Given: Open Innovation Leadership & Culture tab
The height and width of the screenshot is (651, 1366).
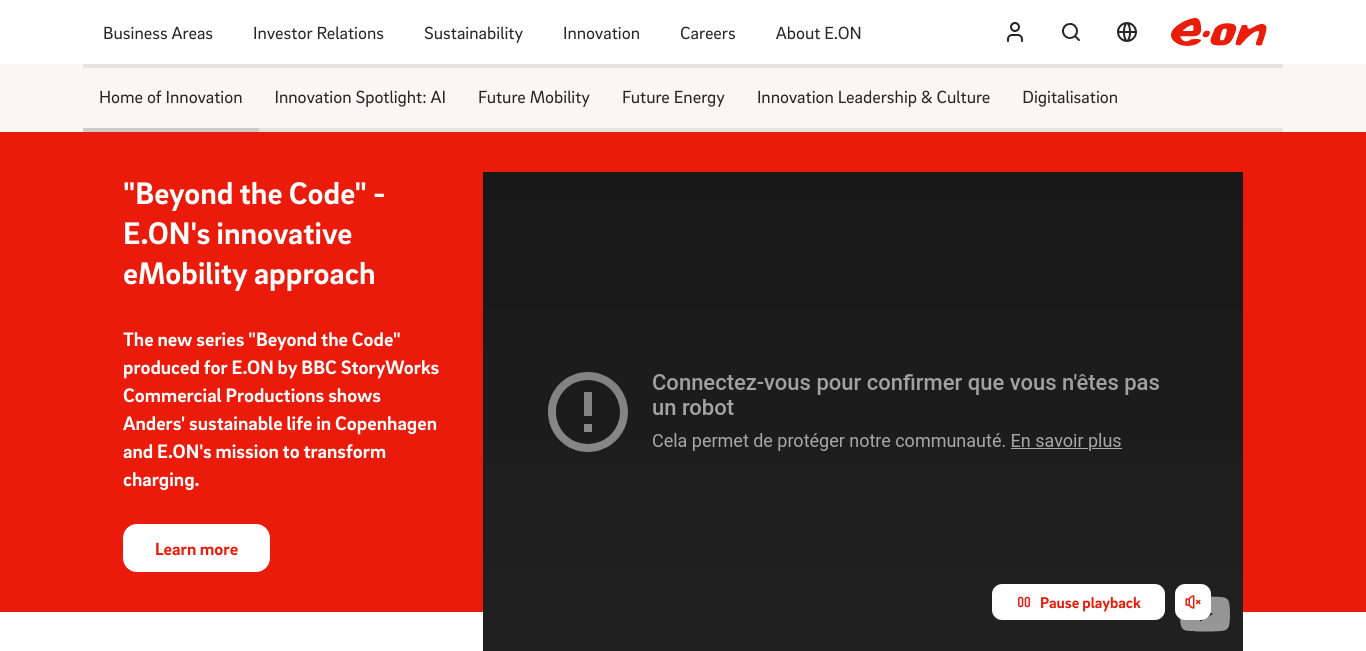Looking at the screenshot, I should (x=873, y=97).
